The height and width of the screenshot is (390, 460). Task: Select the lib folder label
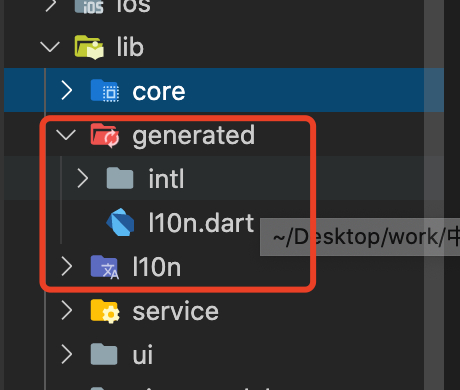pyautogui.click(x=130, y=47)
